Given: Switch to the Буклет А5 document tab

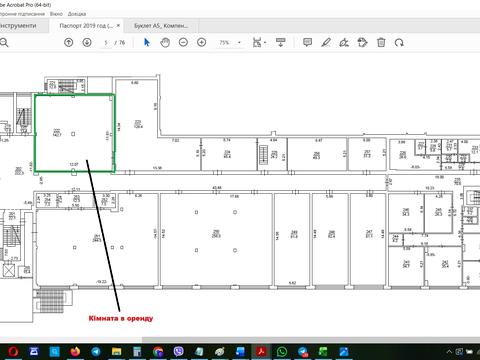Looking at the screenshot, I should [161, 26].
